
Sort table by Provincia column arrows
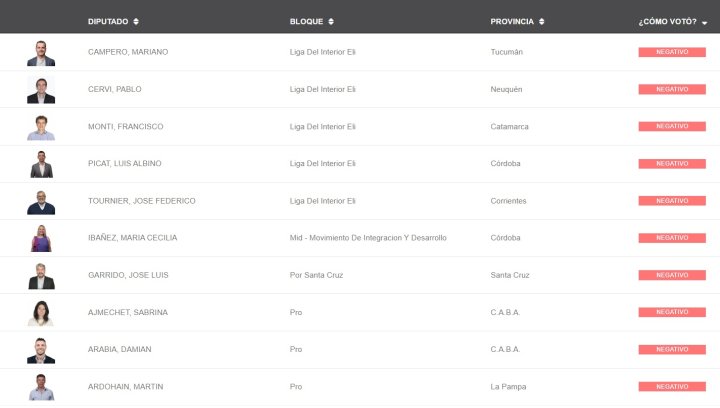tap(541, 22)
